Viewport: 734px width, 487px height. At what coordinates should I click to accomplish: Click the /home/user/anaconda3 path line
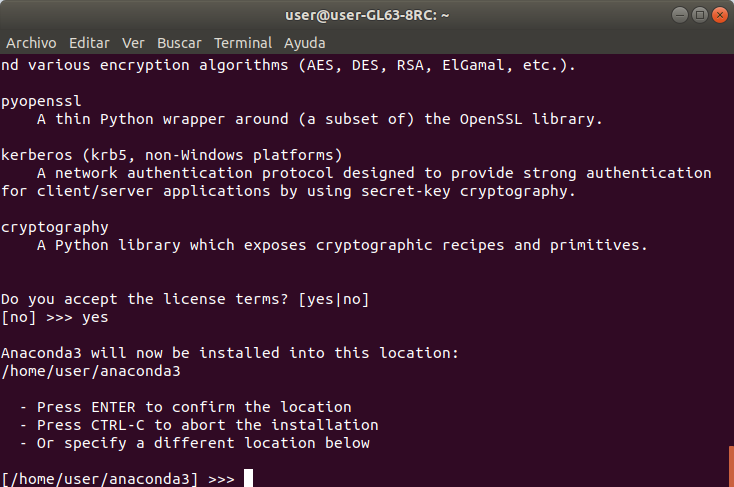pyautogui.click(x=91, y=371)
